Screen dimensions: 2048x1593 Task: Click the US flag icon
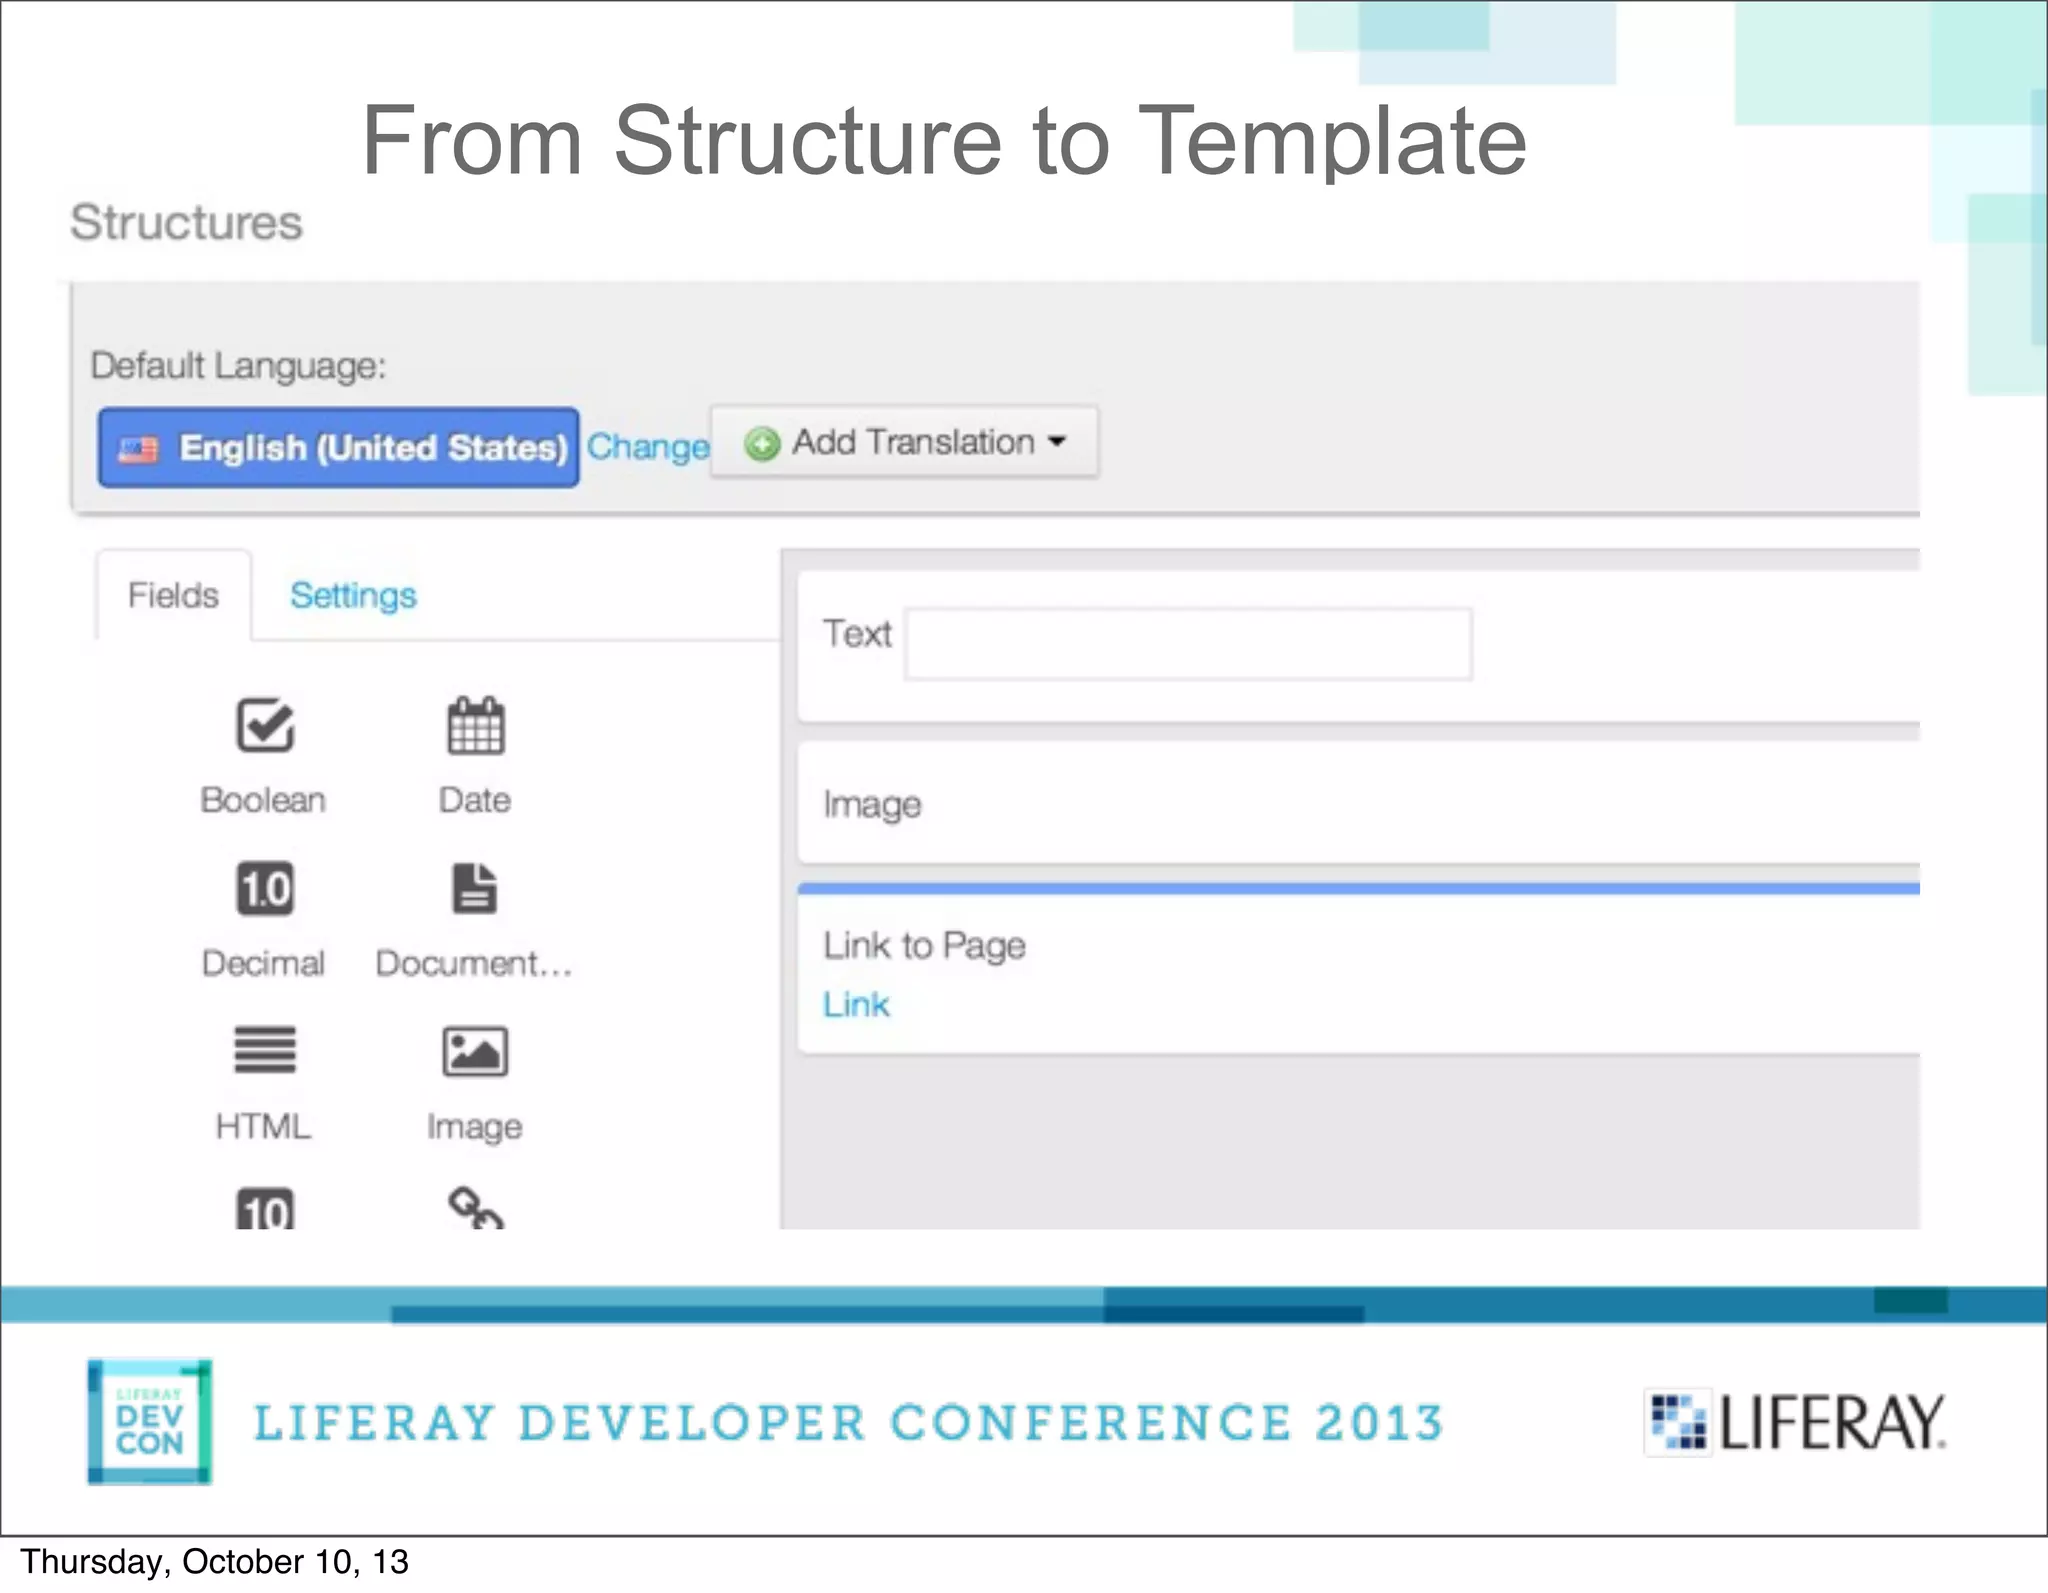coord(138,449)
